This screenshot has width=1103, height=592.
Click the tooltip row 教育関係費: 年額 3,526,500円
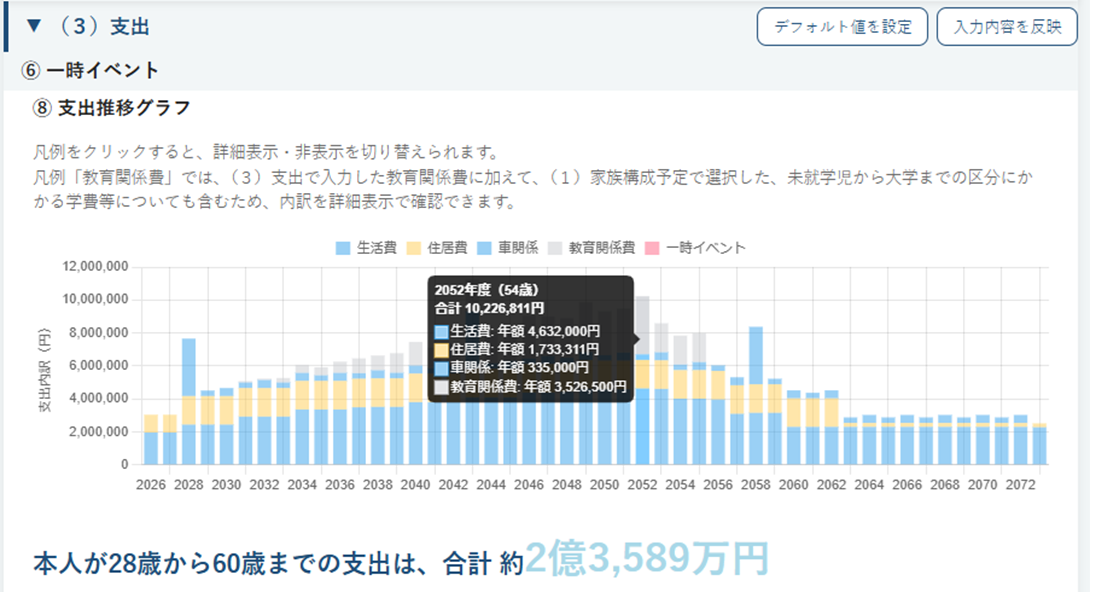(530, 387)
